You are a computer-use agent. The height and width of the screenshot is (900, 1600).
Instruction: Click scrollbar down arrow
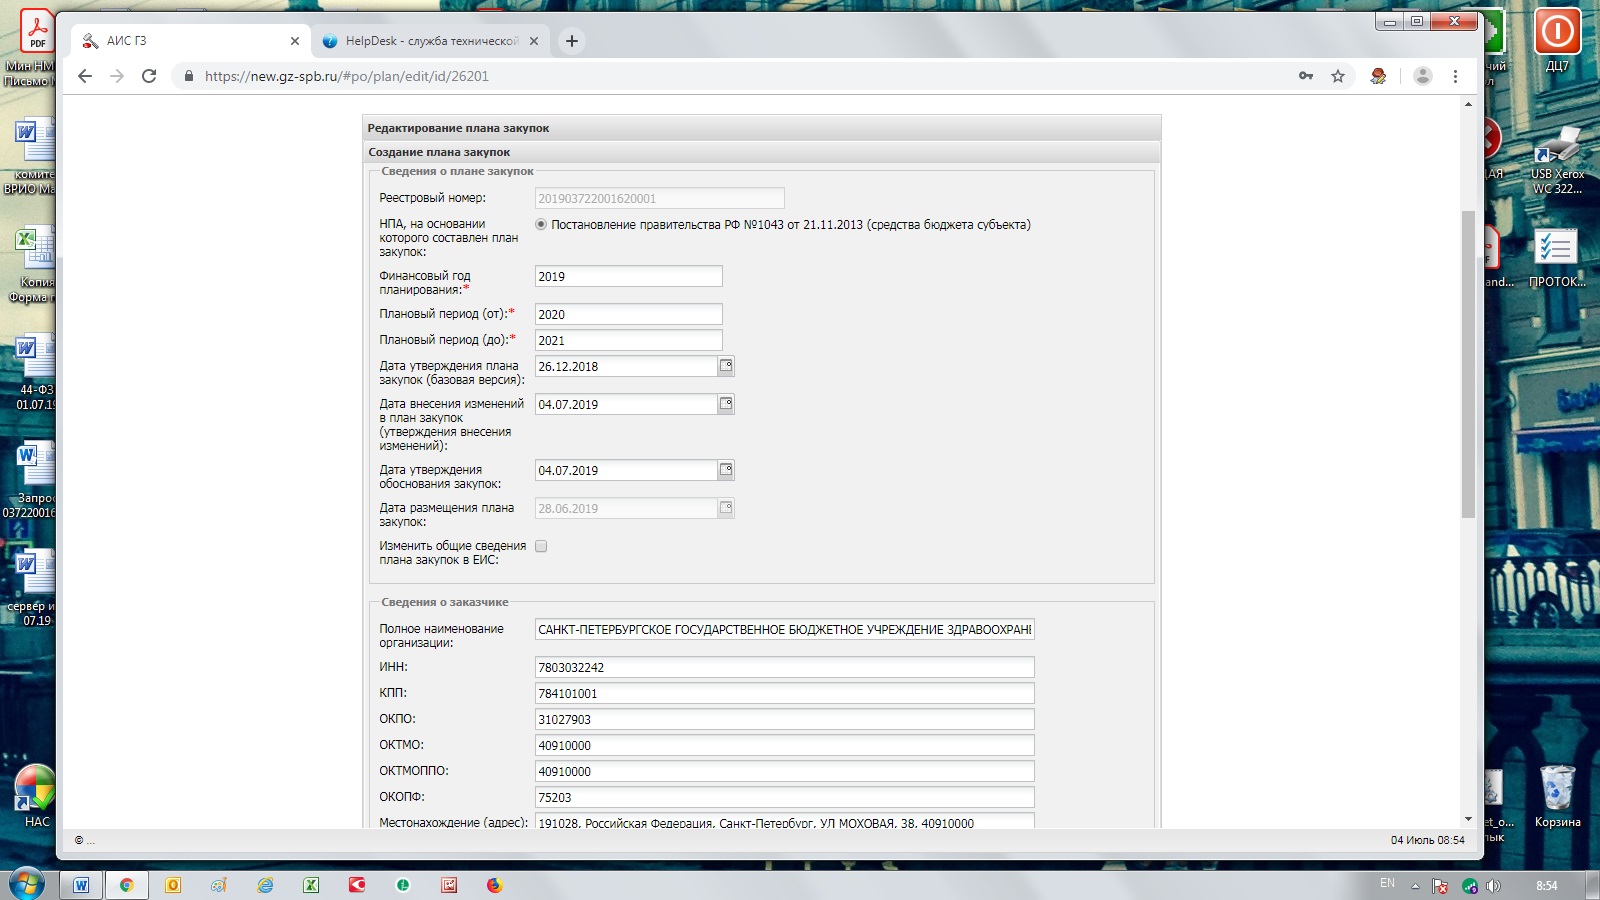(1468, 819)
